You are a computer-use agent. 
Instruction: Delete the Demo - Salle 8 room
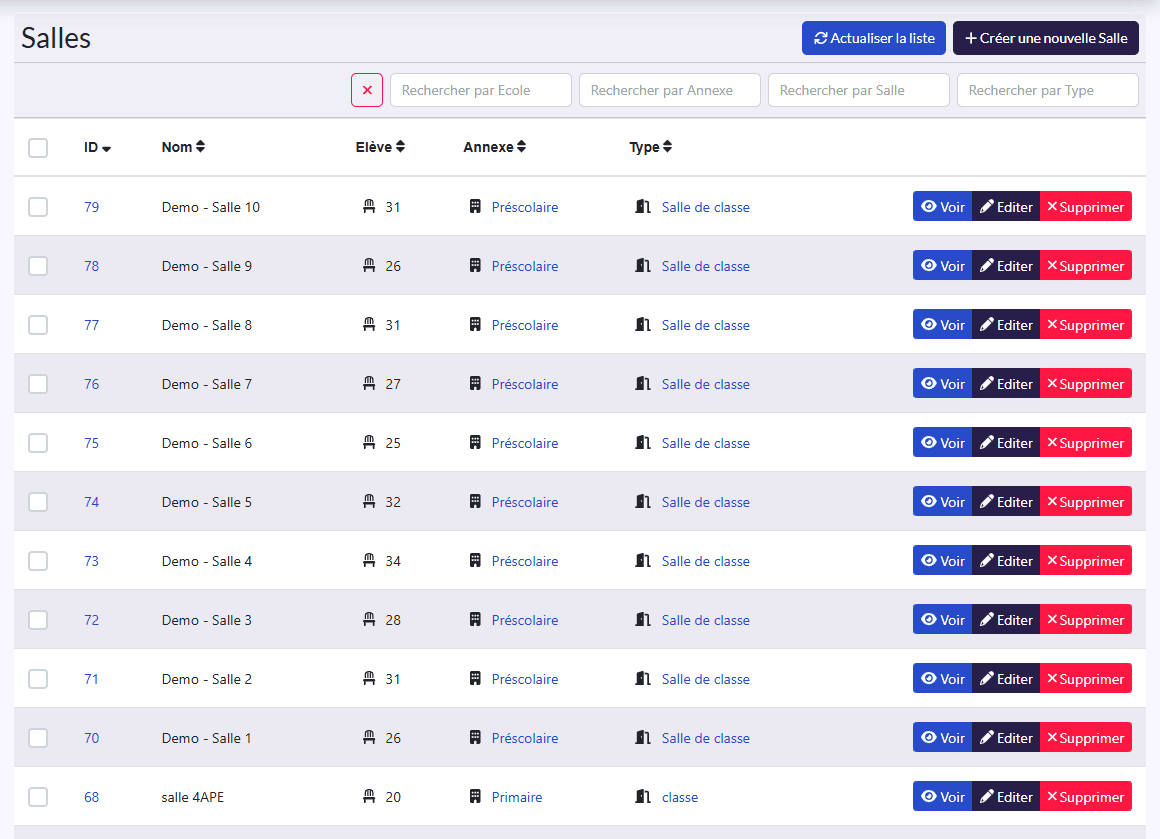click(1086, 325)
